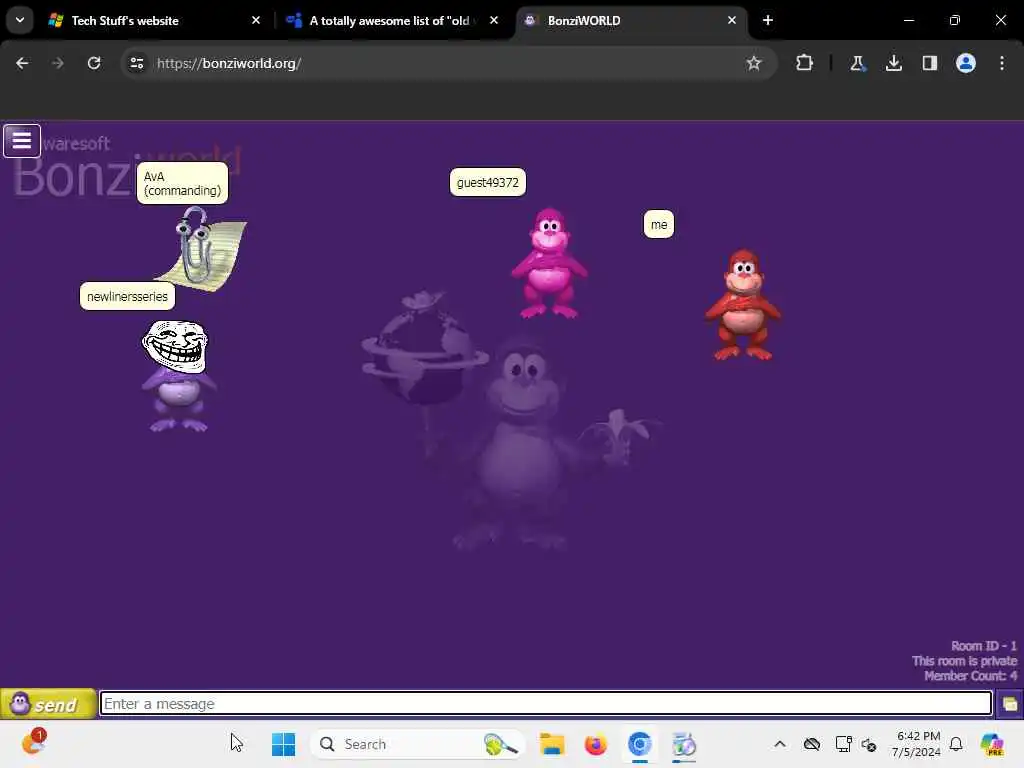Open the app right of Chromium in taskbar

pyautogui.click(x=684, y=744)
